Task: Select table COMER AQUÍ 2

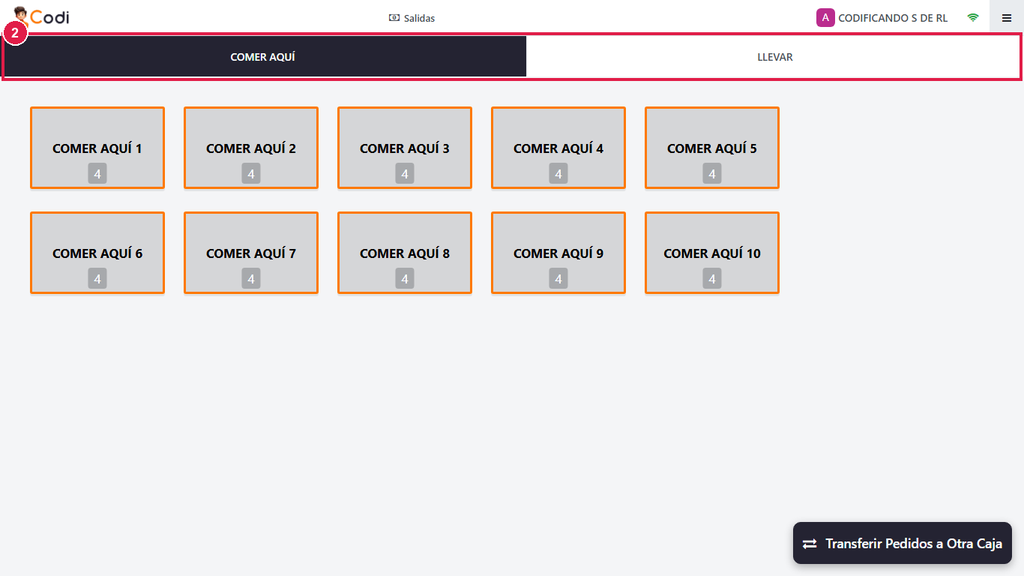Action: pos(251,148)
